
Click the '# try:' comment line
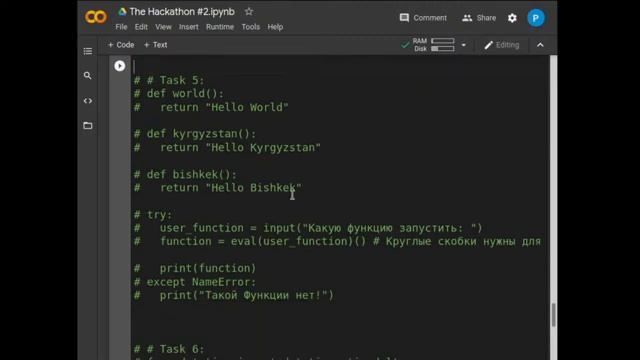pyautogui.click(x=153, y=215)
